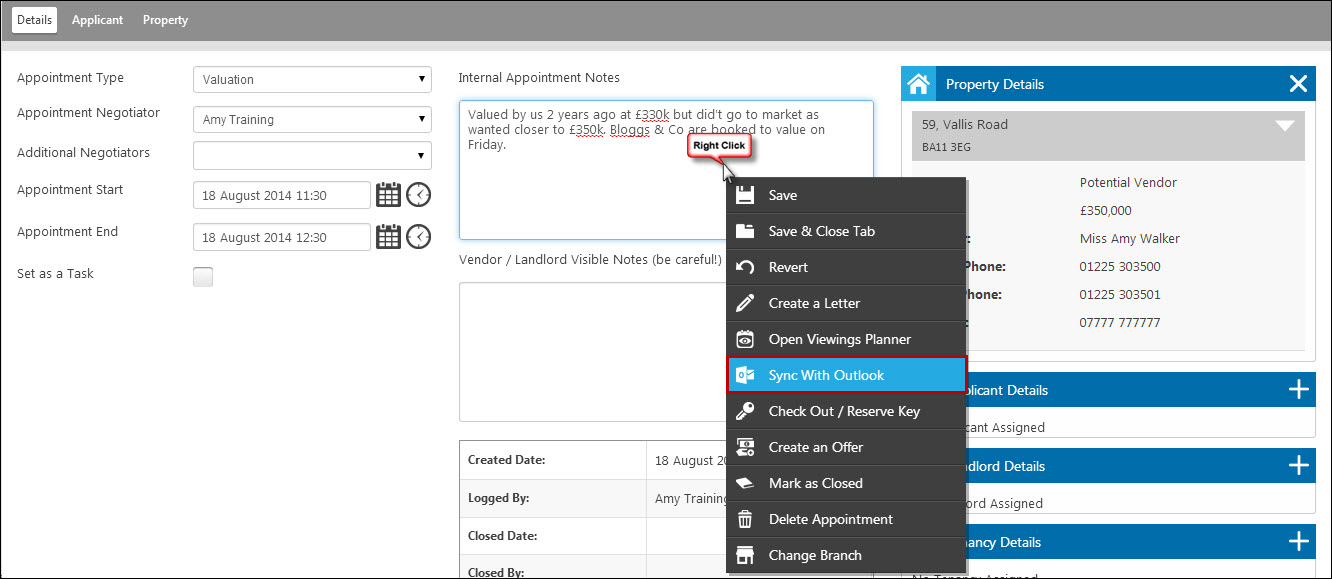The width and height of the screenshot is (1332, 579).
Task: Close the Property Details panel
Action: click(1298, 85)
